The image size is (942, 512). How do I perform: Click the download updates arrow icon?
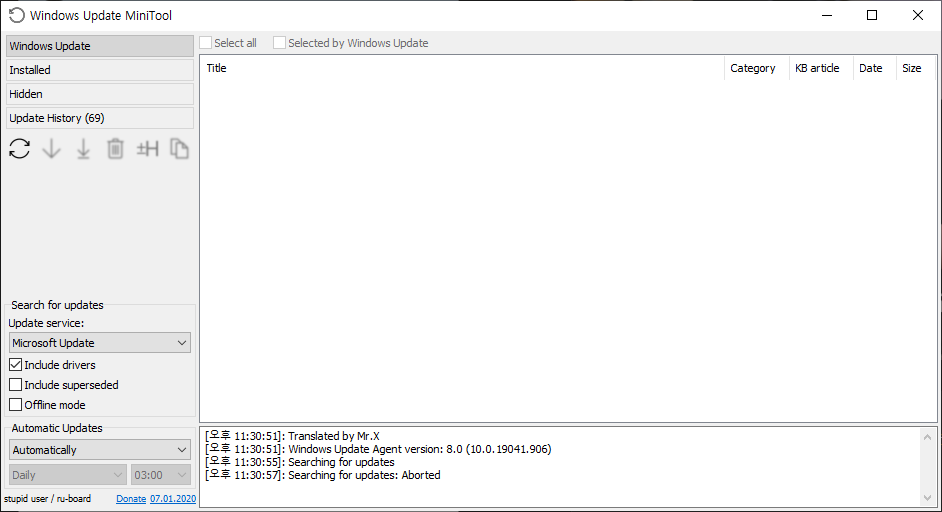click(x=52, y=148)
